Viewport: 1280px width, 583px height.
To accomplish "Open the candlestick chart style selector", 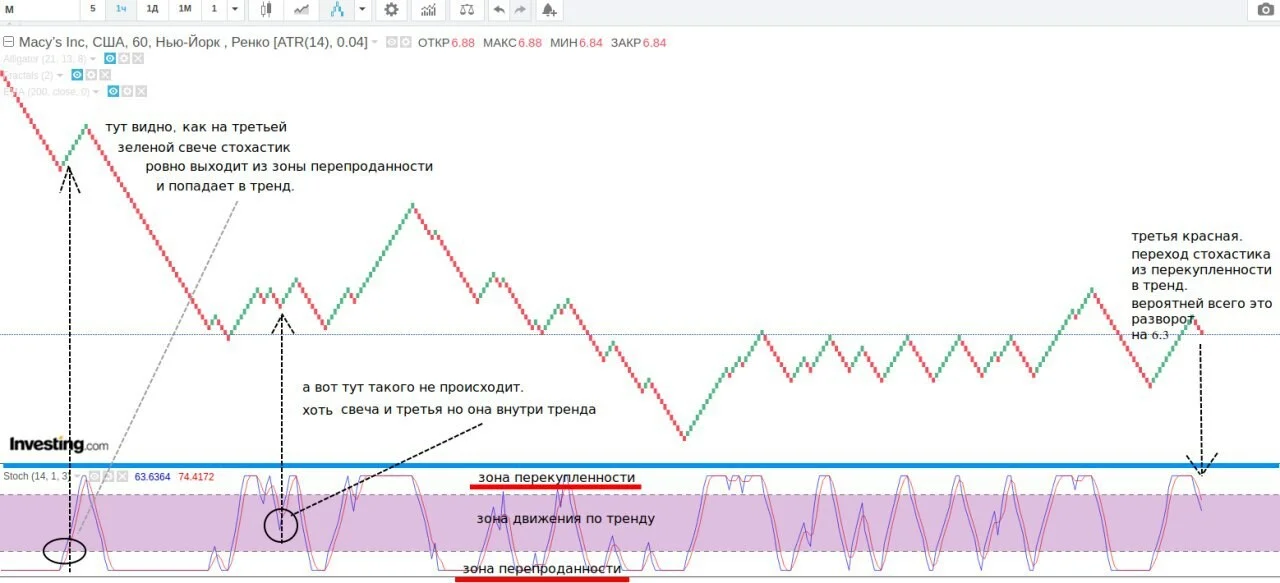I will [265, 10].
